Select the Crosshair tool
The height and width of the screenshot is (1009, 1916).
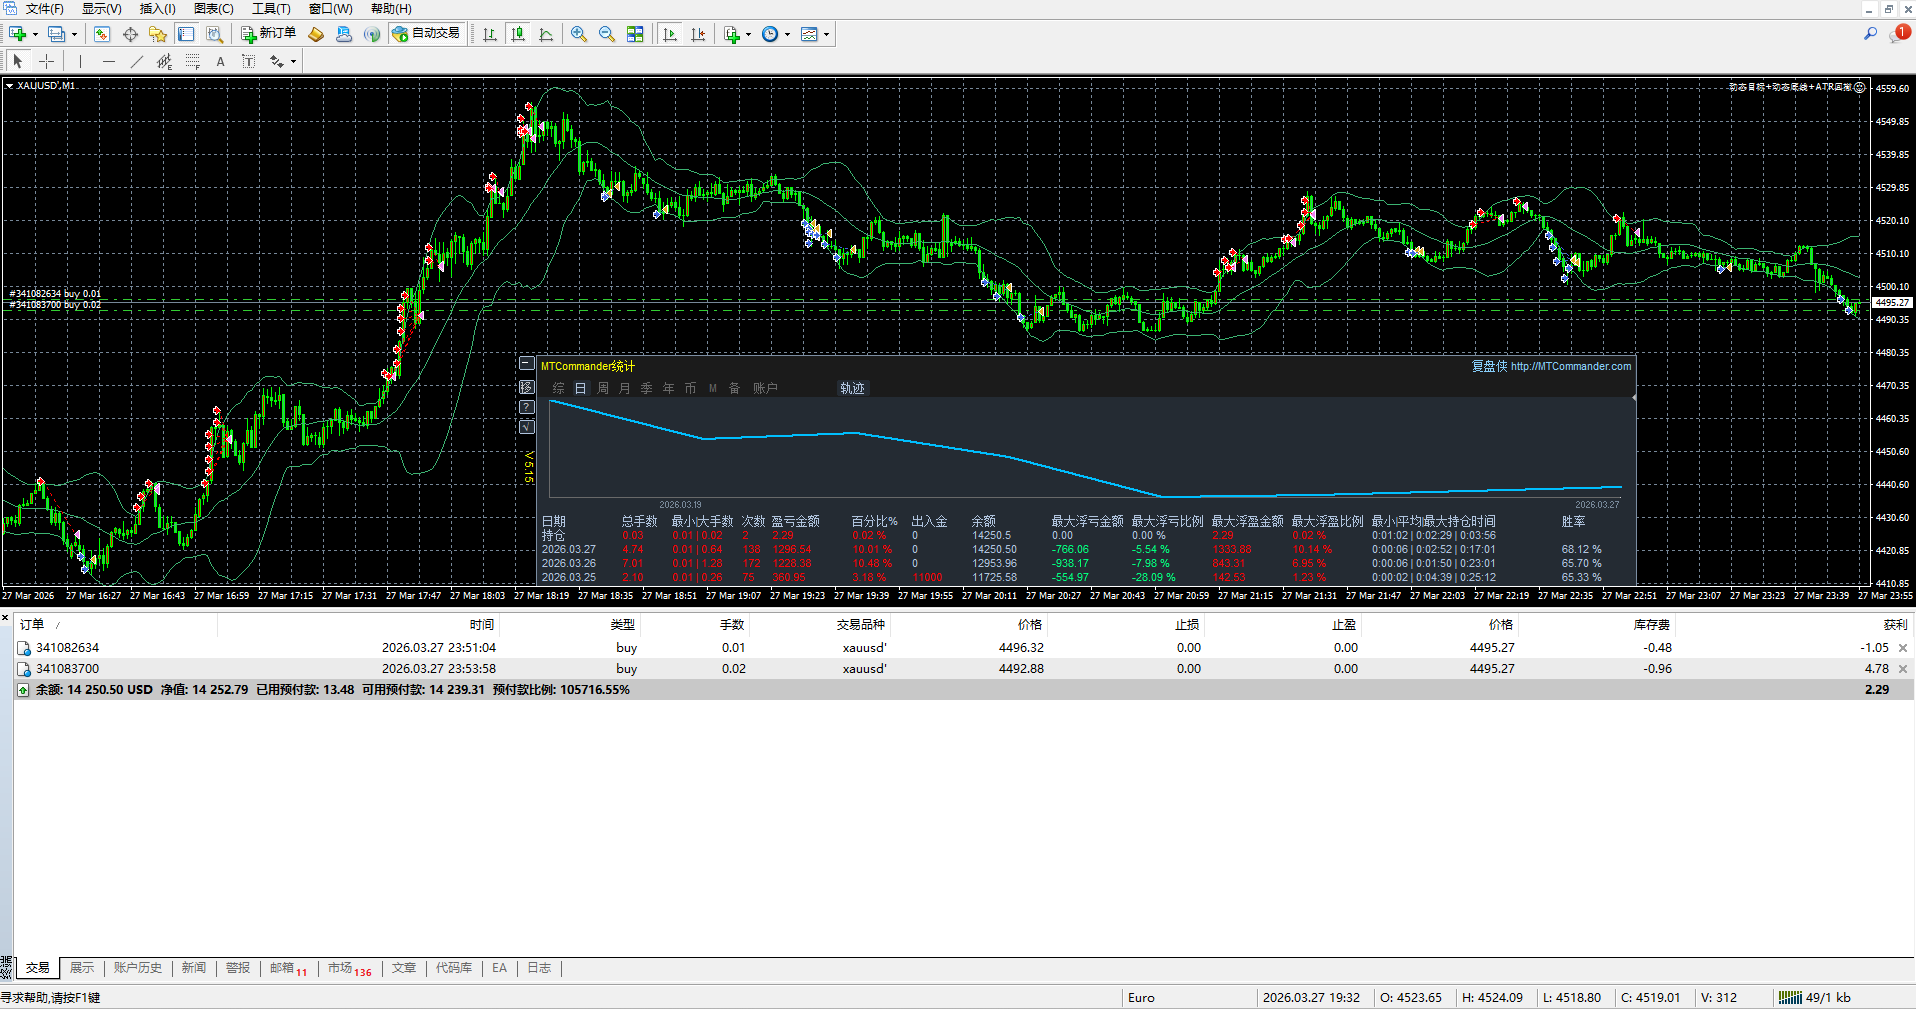[47, 62]
